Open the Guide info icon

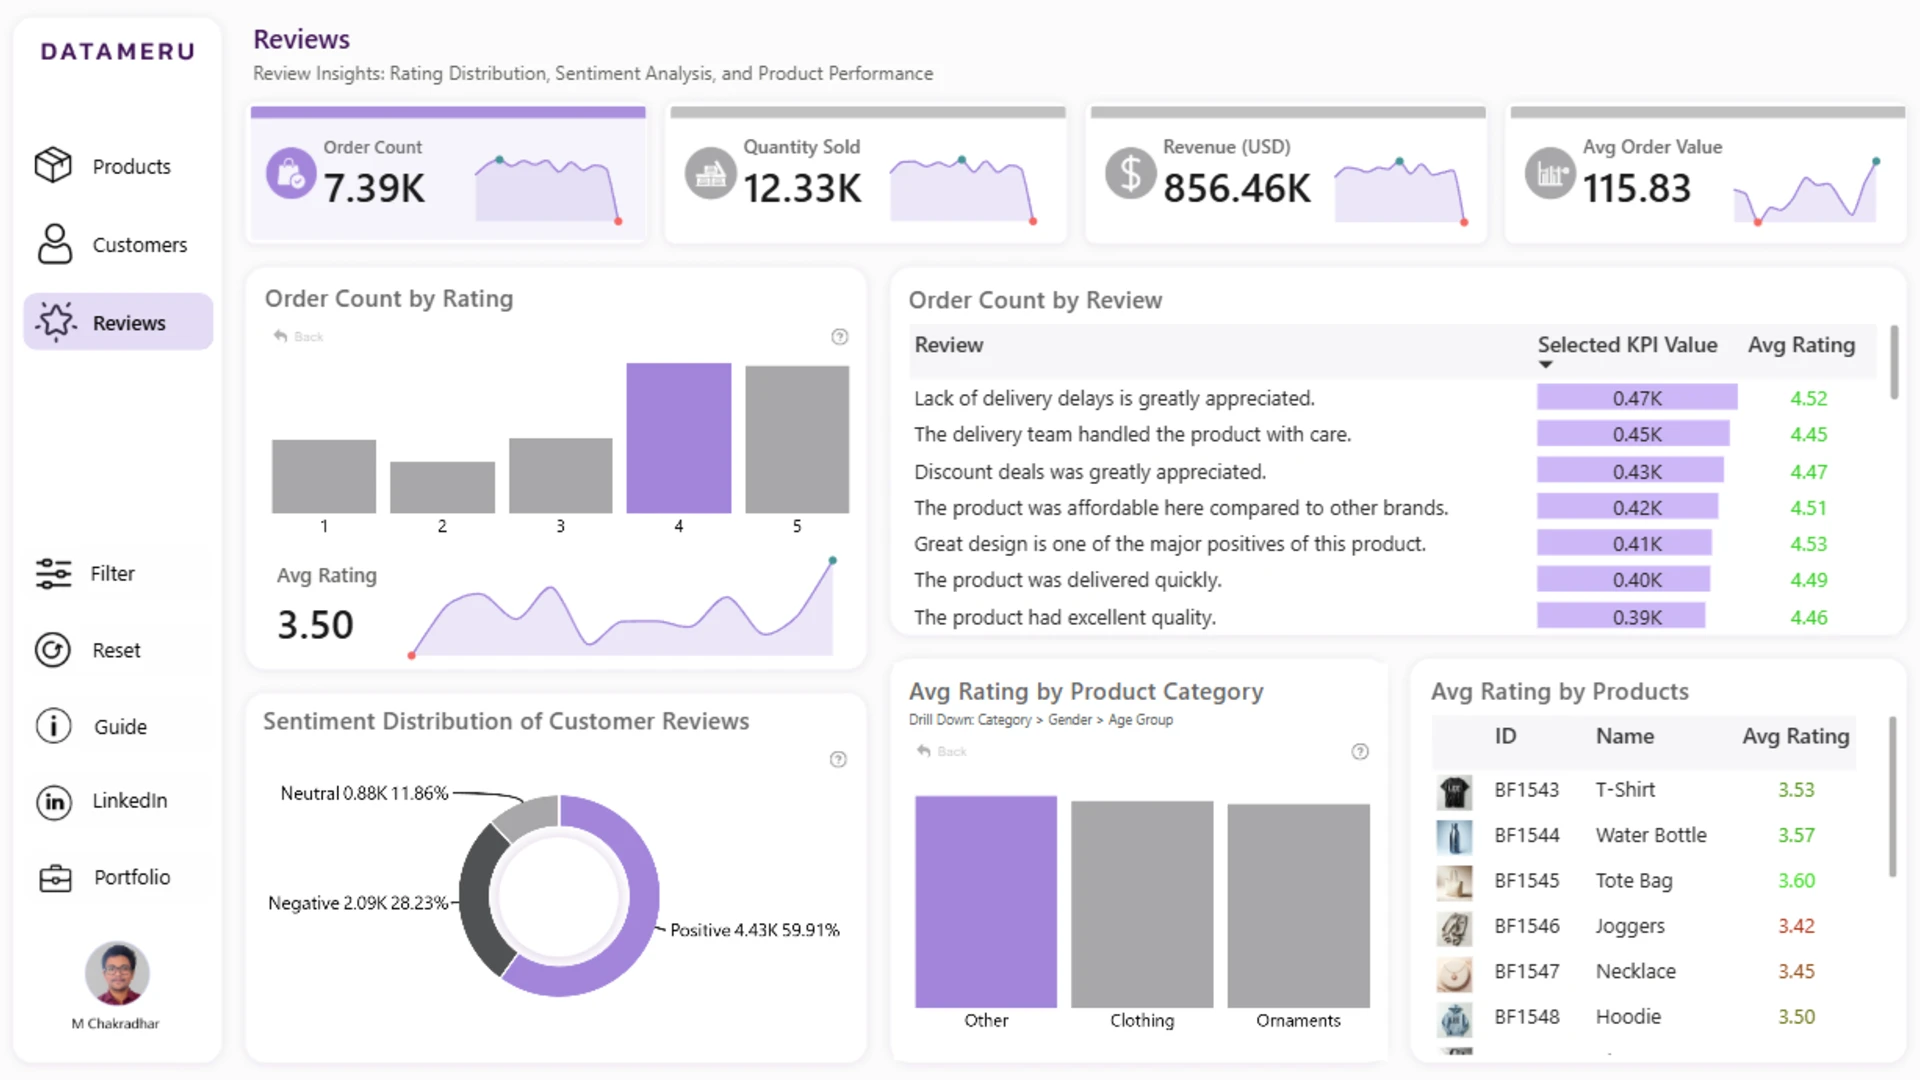pos(54,726)
